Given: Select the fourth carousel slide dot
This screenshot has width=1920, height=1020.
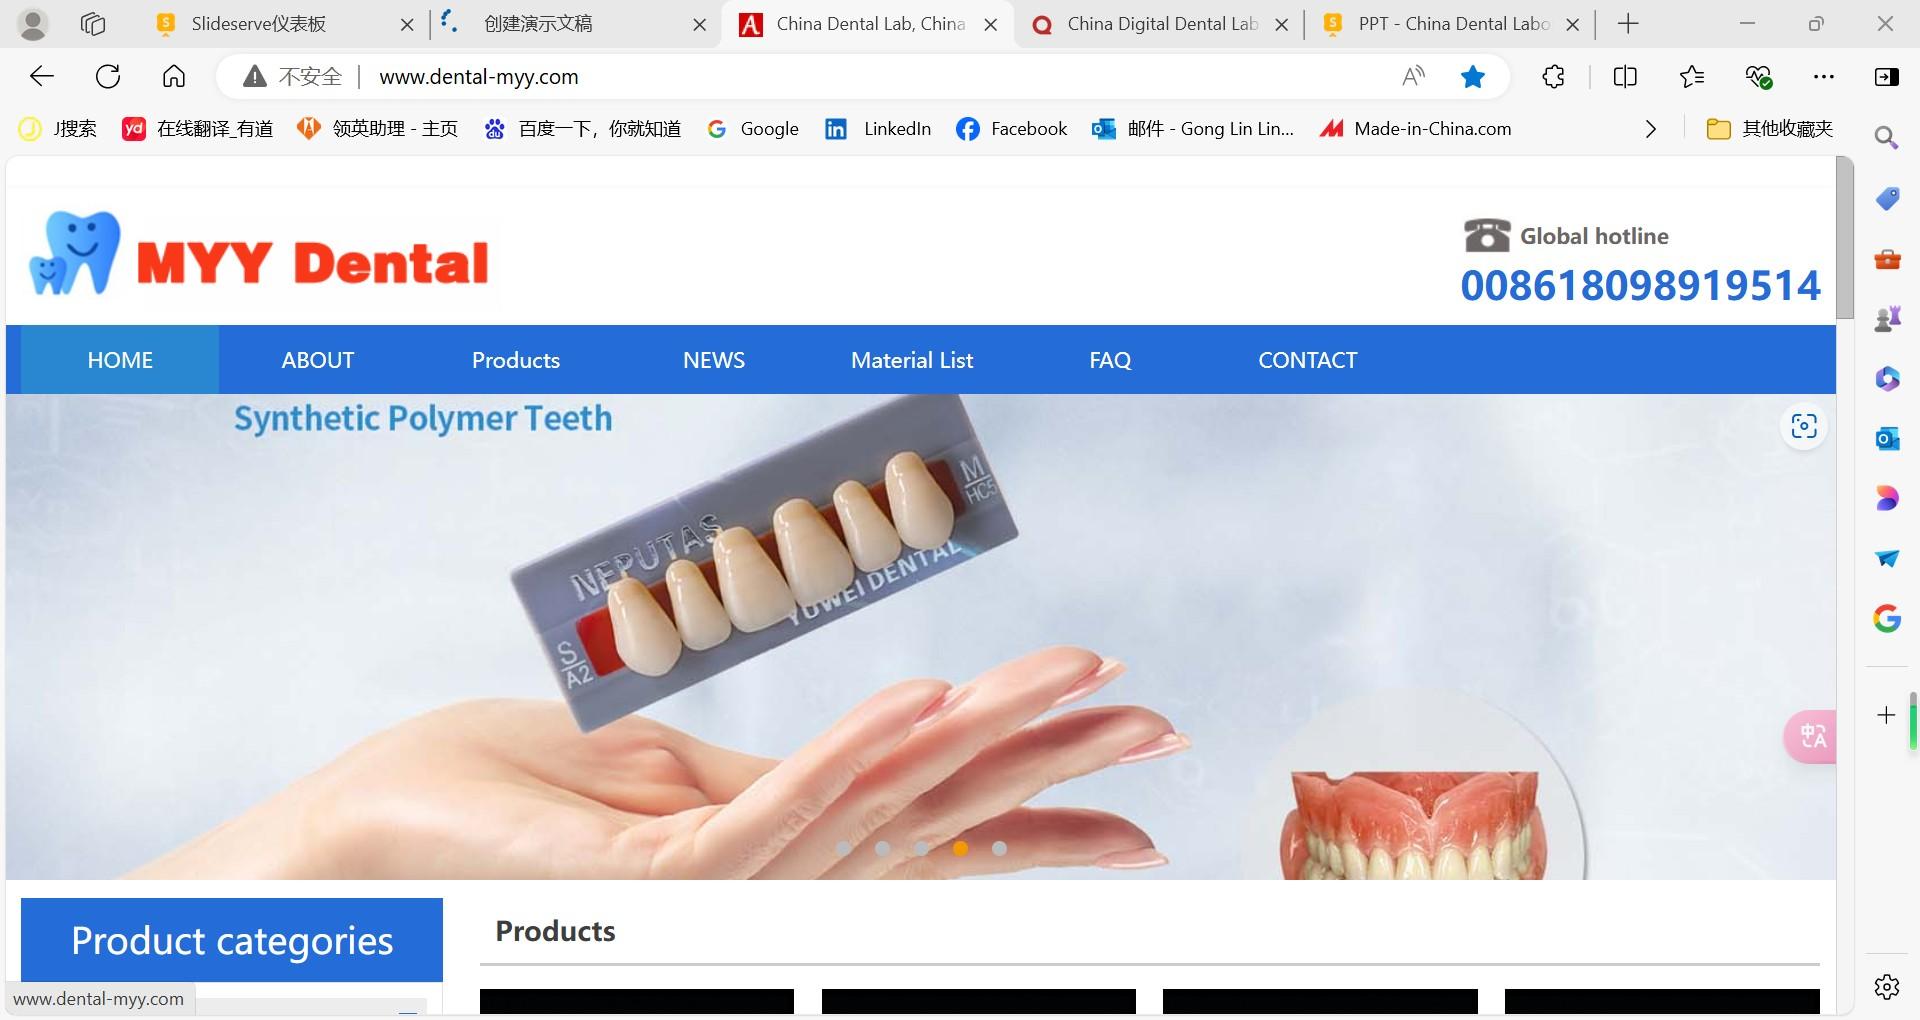Looking at the screenshot, I should click(x=960, y=848).
